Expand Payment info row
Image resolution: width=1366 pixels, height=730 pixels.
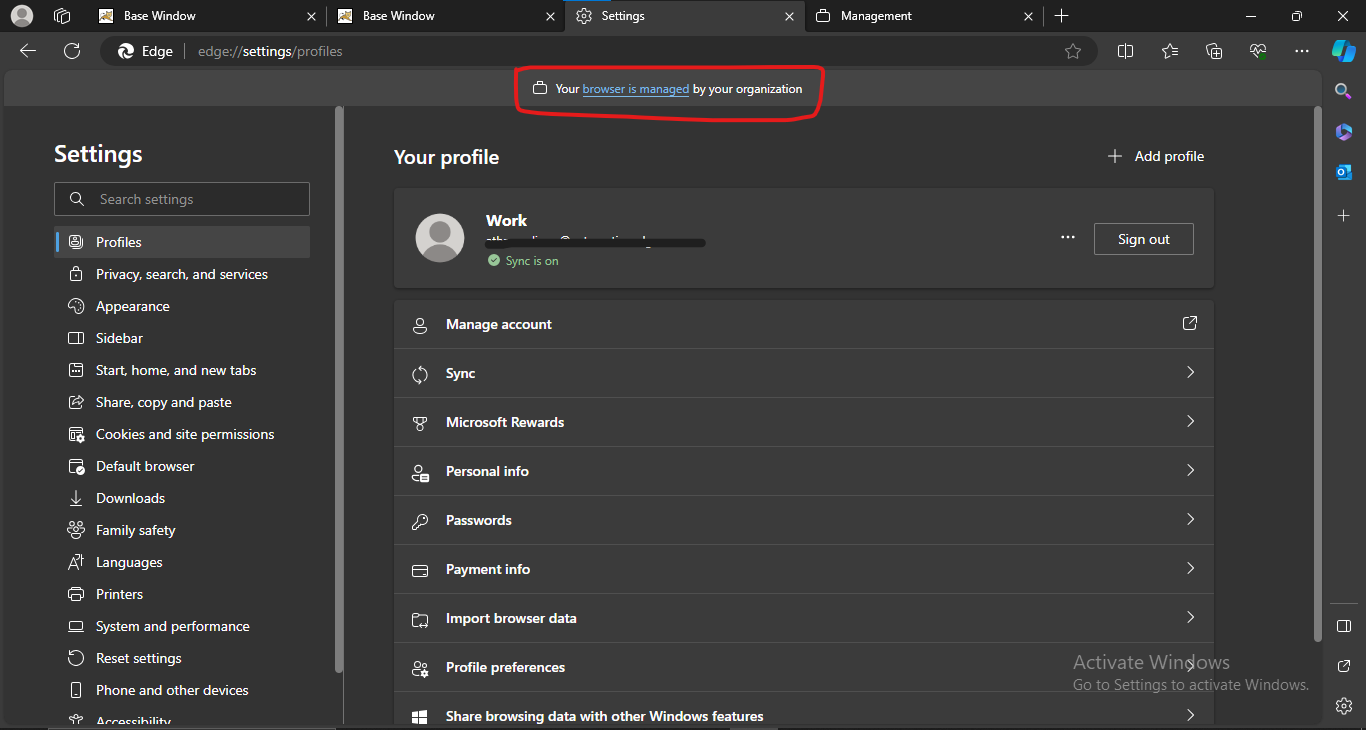pos(804,569)
